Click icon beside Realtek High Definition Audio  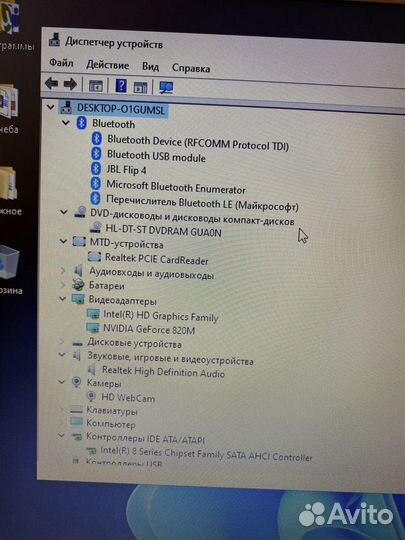pyautogui.click(x=92, y=370)
